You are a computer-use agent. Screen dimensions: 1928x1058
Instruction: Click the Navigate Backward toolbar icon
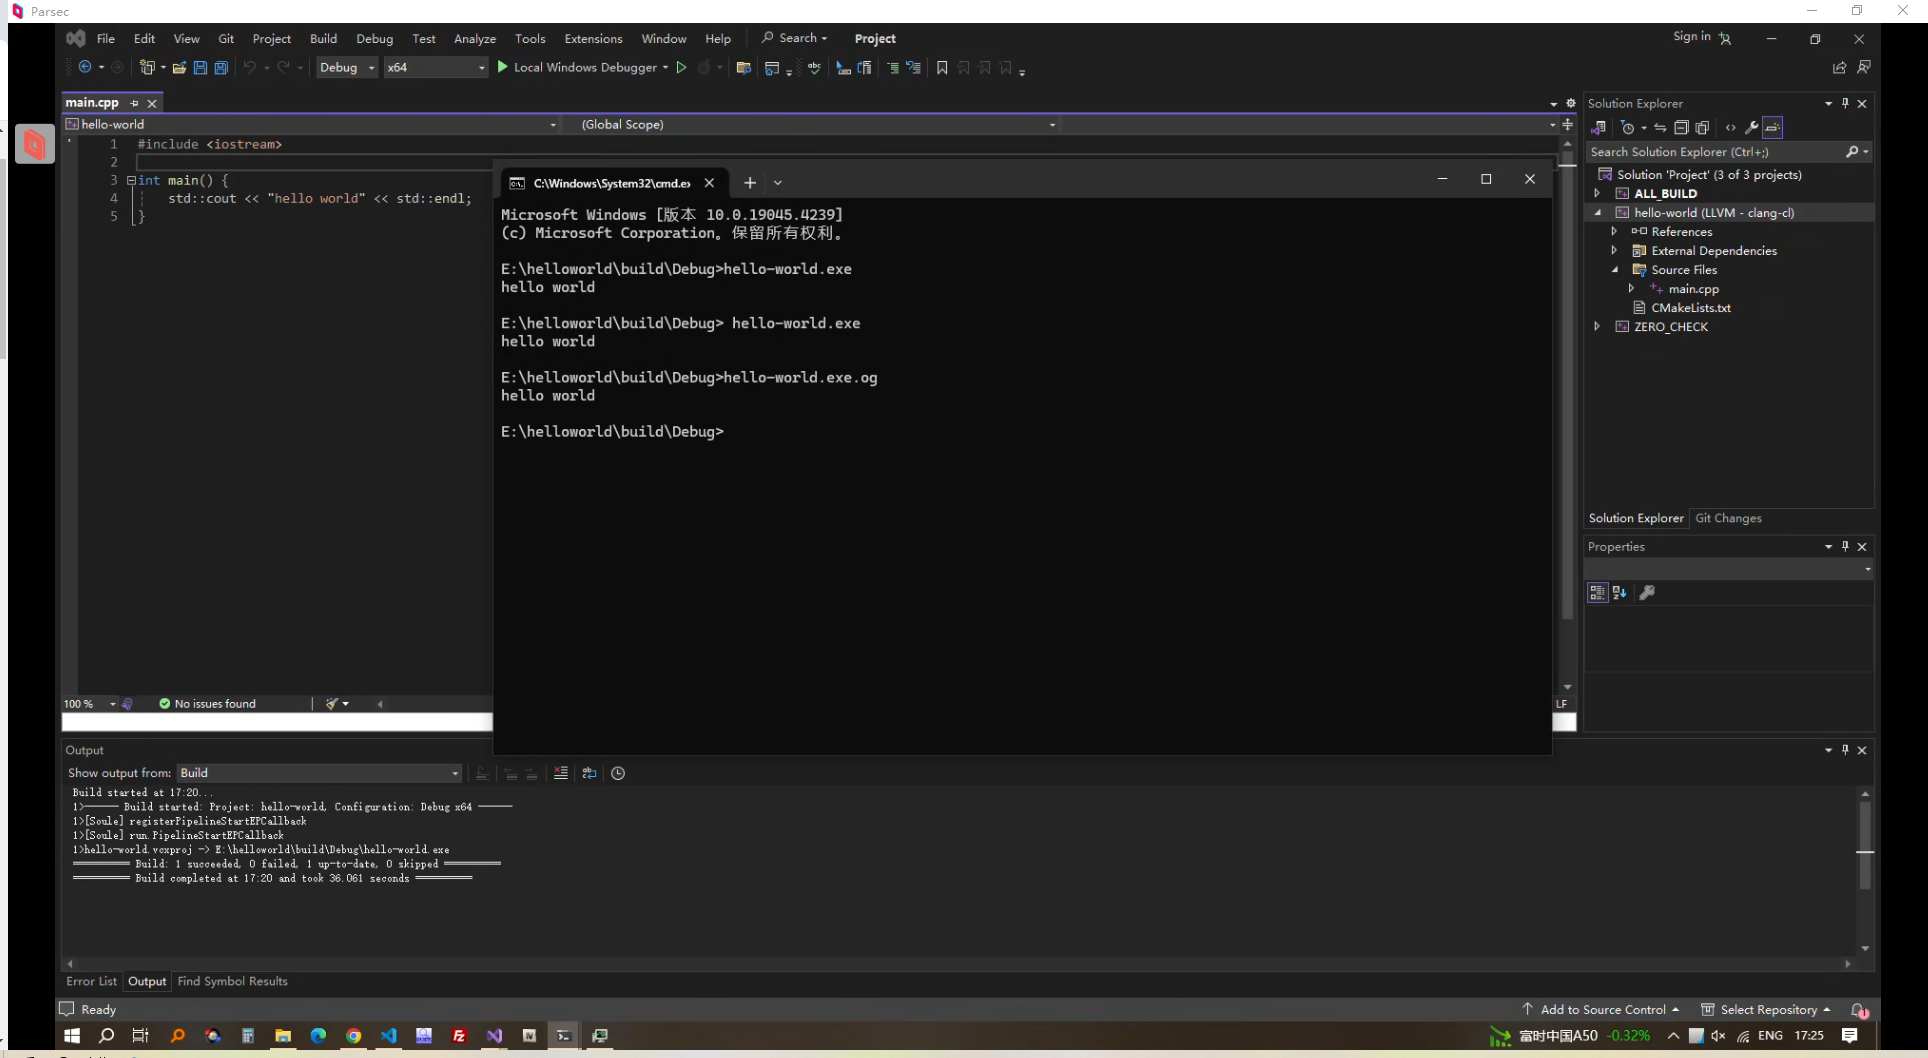(x=85, y=67)
